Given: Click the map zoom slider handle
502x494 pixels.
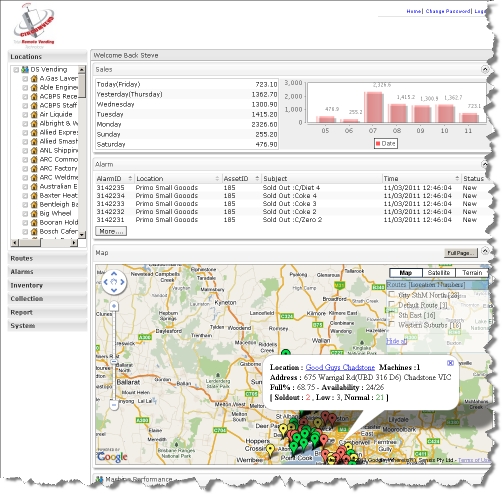Looking at the screenshot, I should pos(114,362).
